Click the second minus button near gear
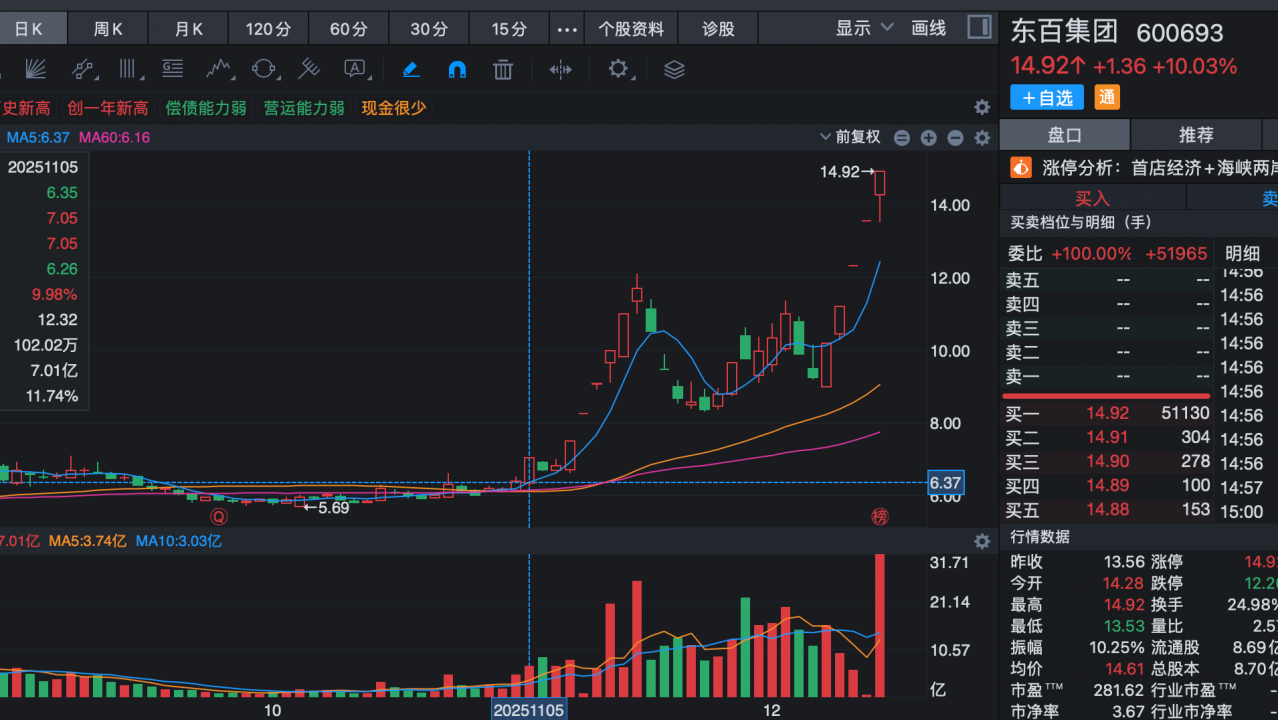1278x720 pixels. 955,138
